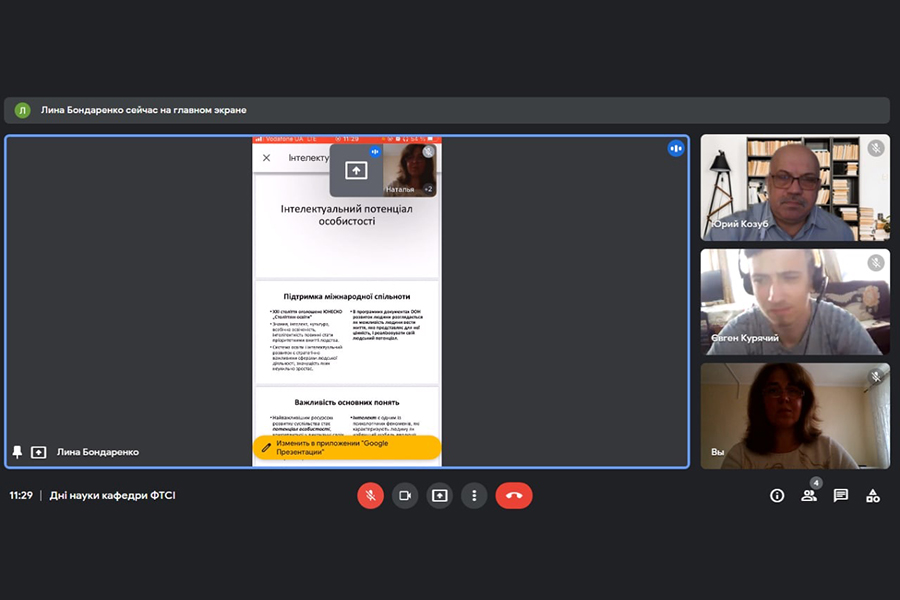The width and height of the screenshot is (900, 600).
Task: Click the muted mic icon on Юрий Козуб's tile
Action: 876,149
